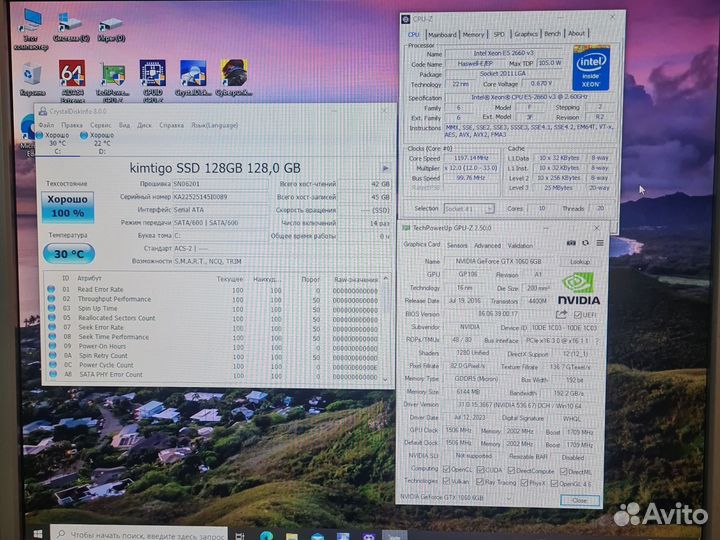Open the Socket selection dropdown in CPU-Z
The width and height of the screenshot is (720, 540).
(x=469, y=208)
